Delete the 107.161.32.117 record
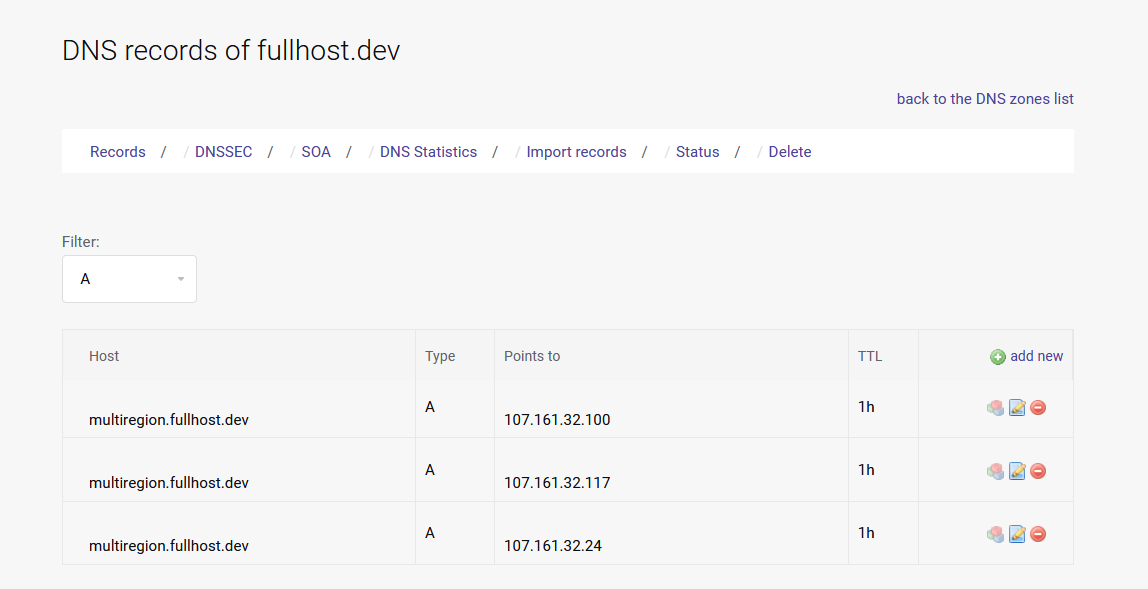The height and width of the screenshot is (589, 1148). (1038, 471)
